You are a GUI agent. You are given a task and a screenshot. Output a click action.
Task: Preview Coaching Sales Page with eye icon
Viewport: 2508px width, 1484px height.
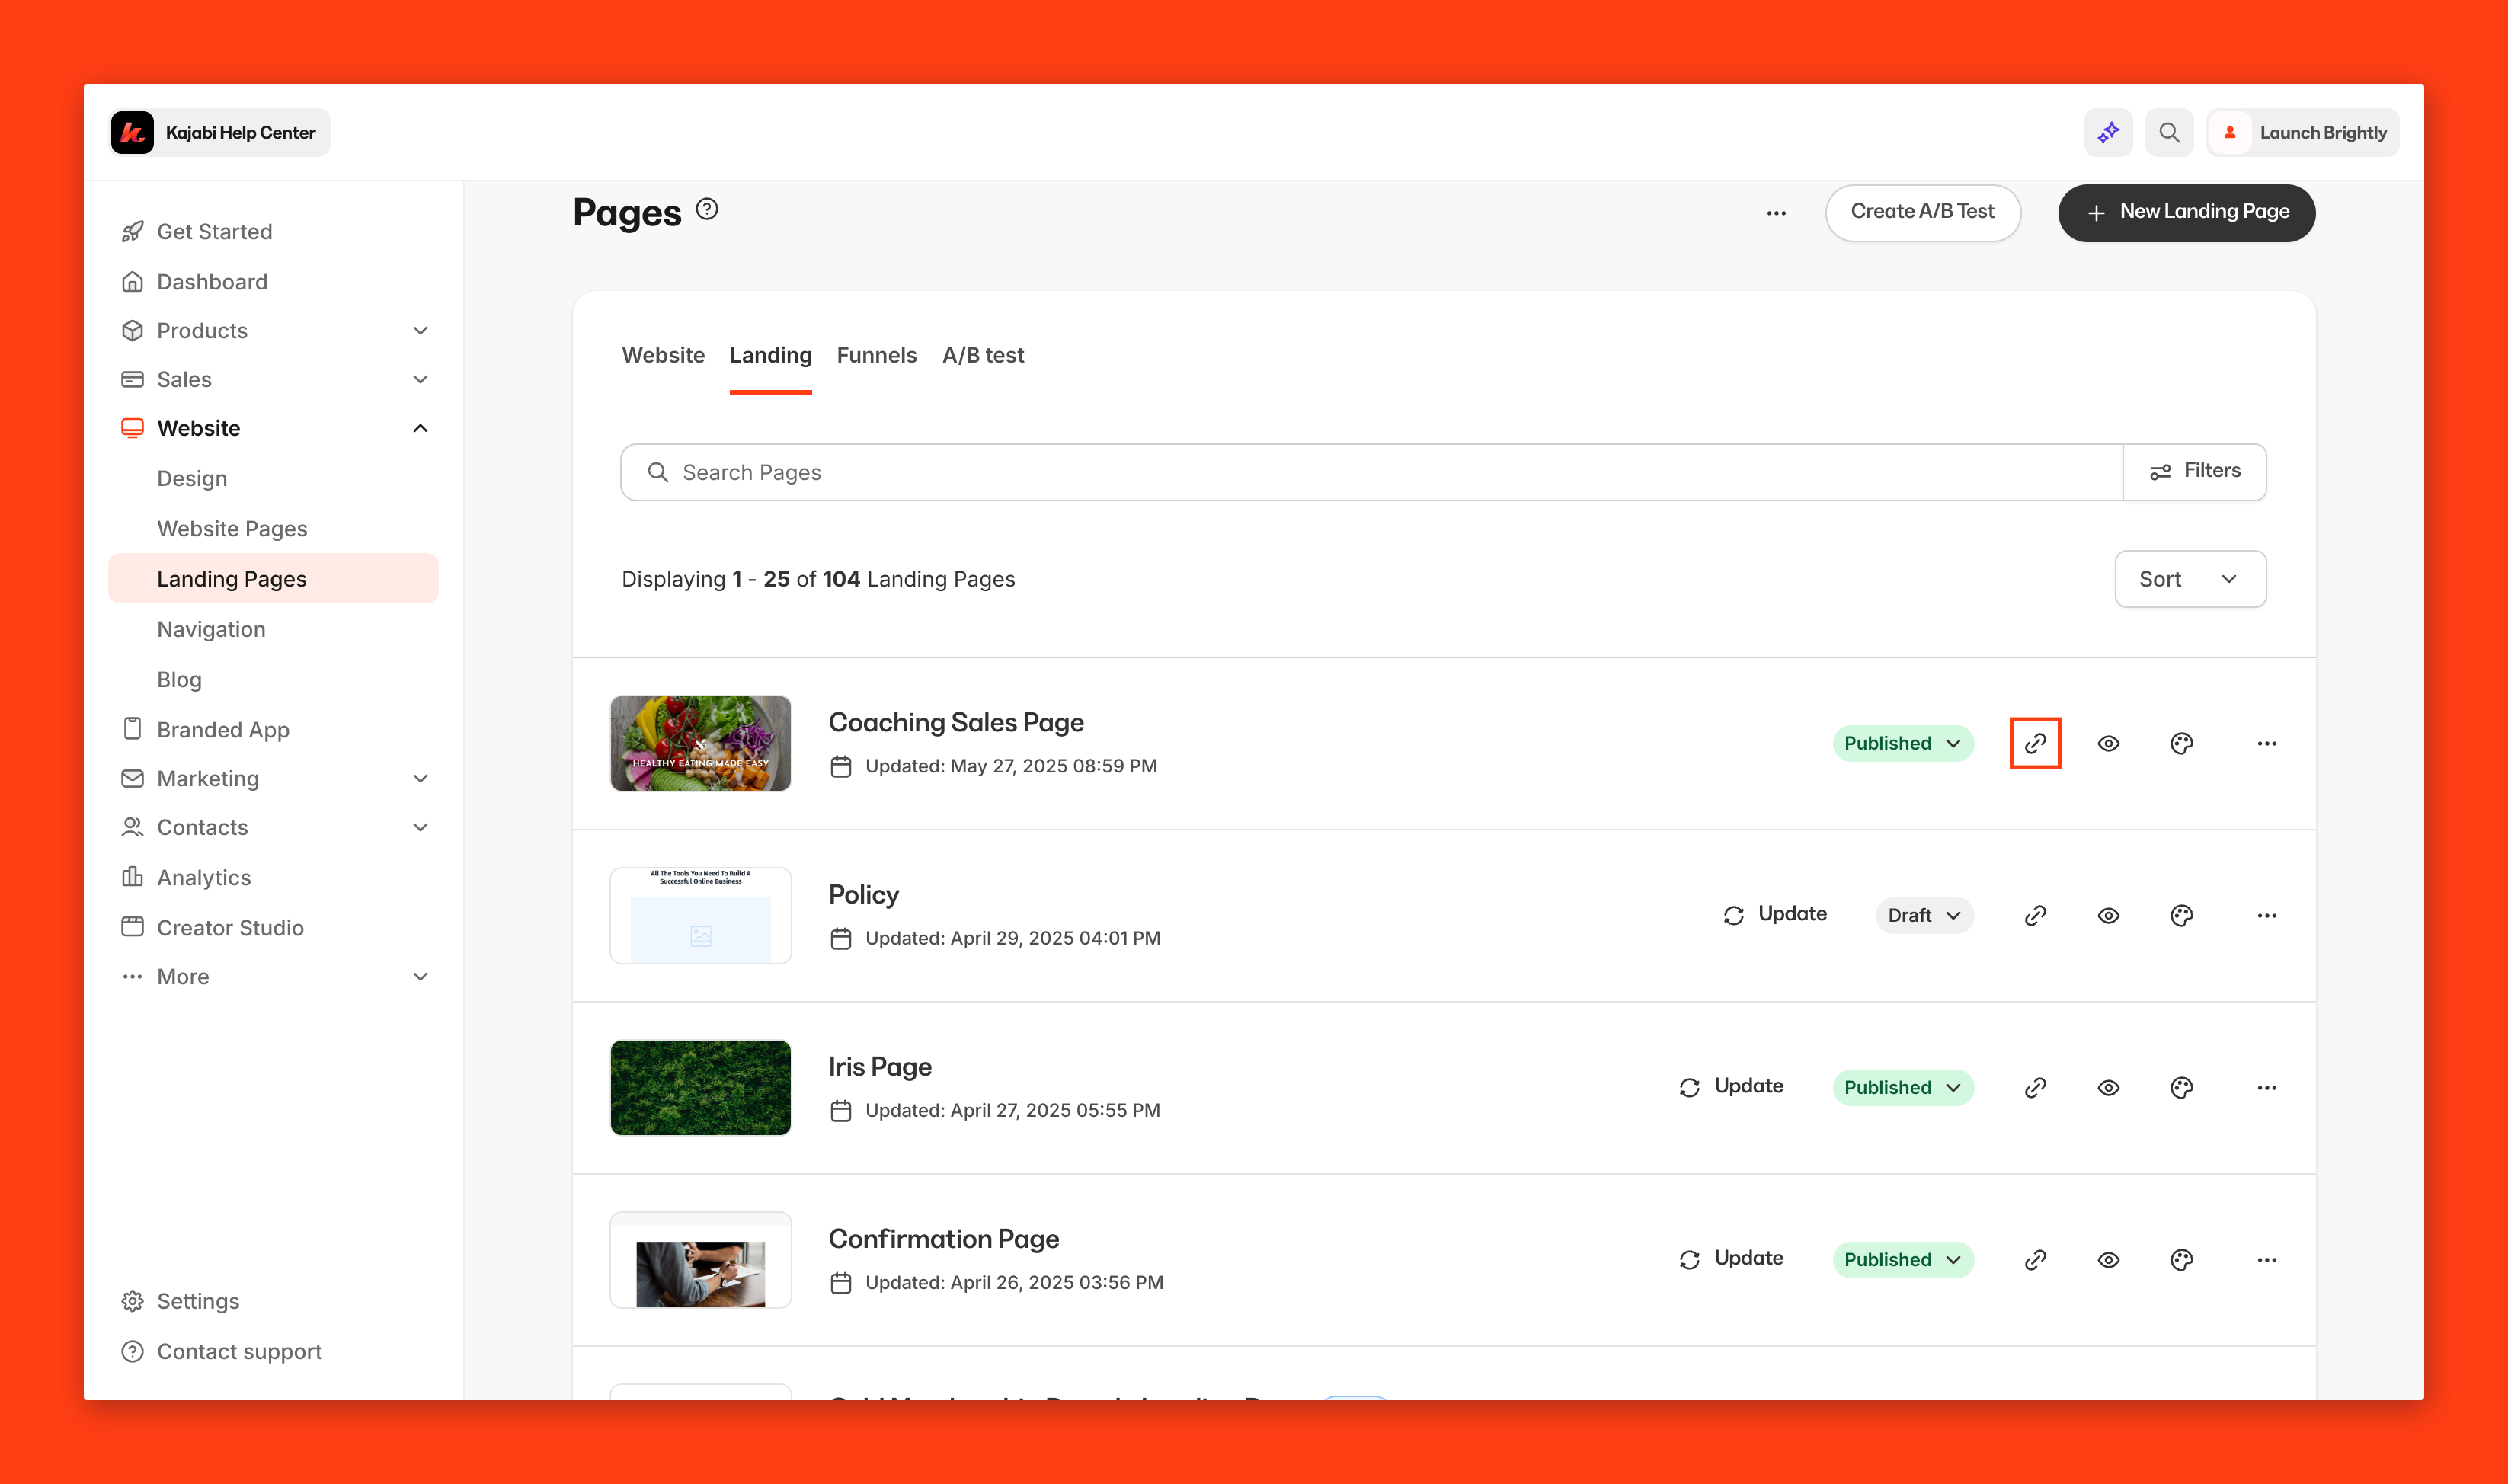point(2108,743)
